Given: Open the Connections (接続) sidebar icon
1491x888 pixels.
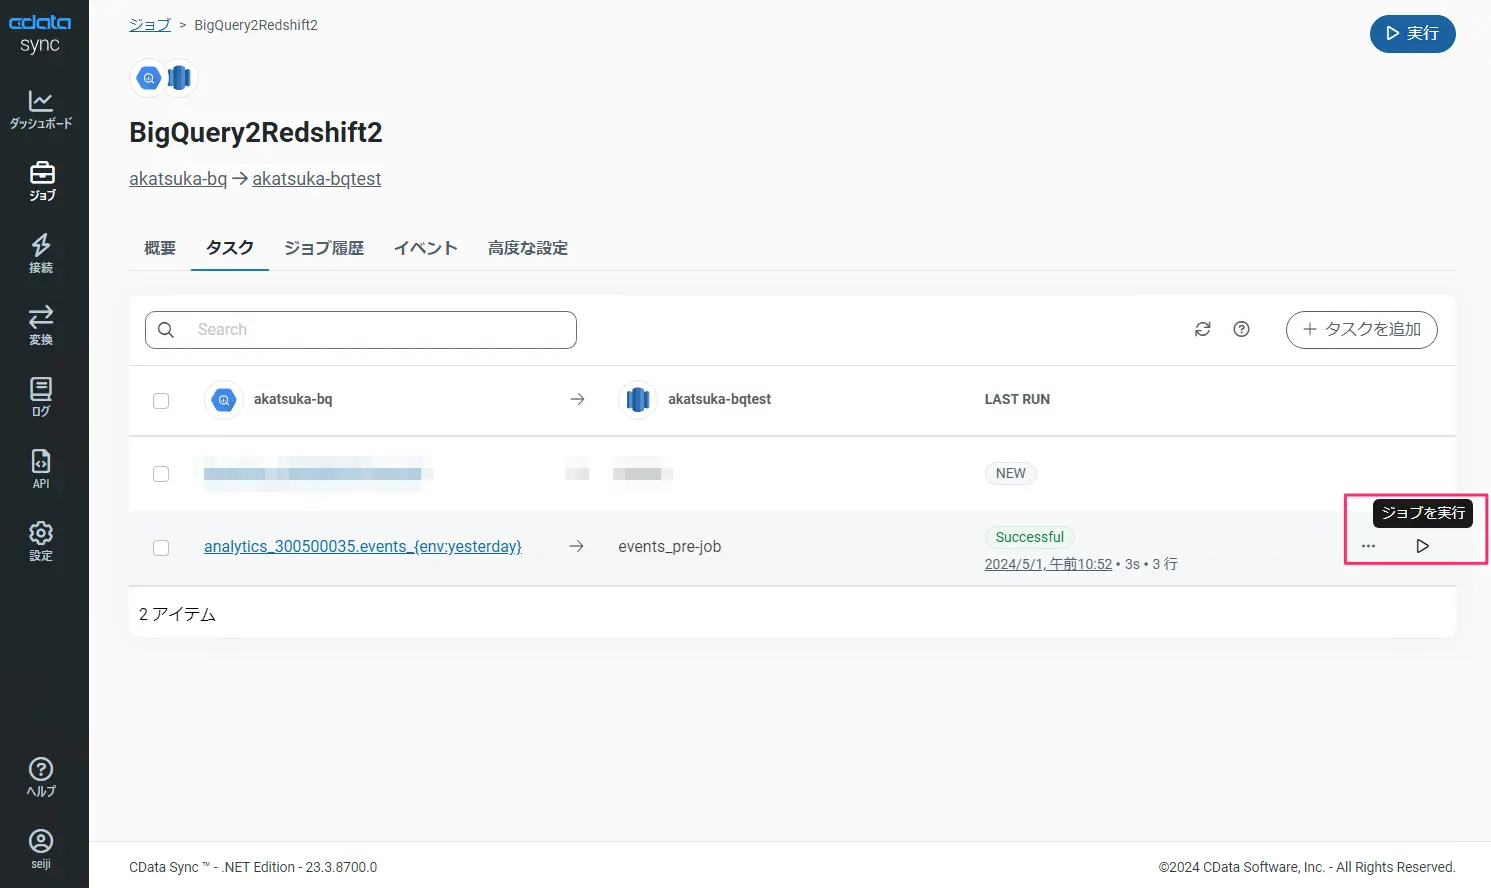Looking at the screenshot, I should click(41, 253).
